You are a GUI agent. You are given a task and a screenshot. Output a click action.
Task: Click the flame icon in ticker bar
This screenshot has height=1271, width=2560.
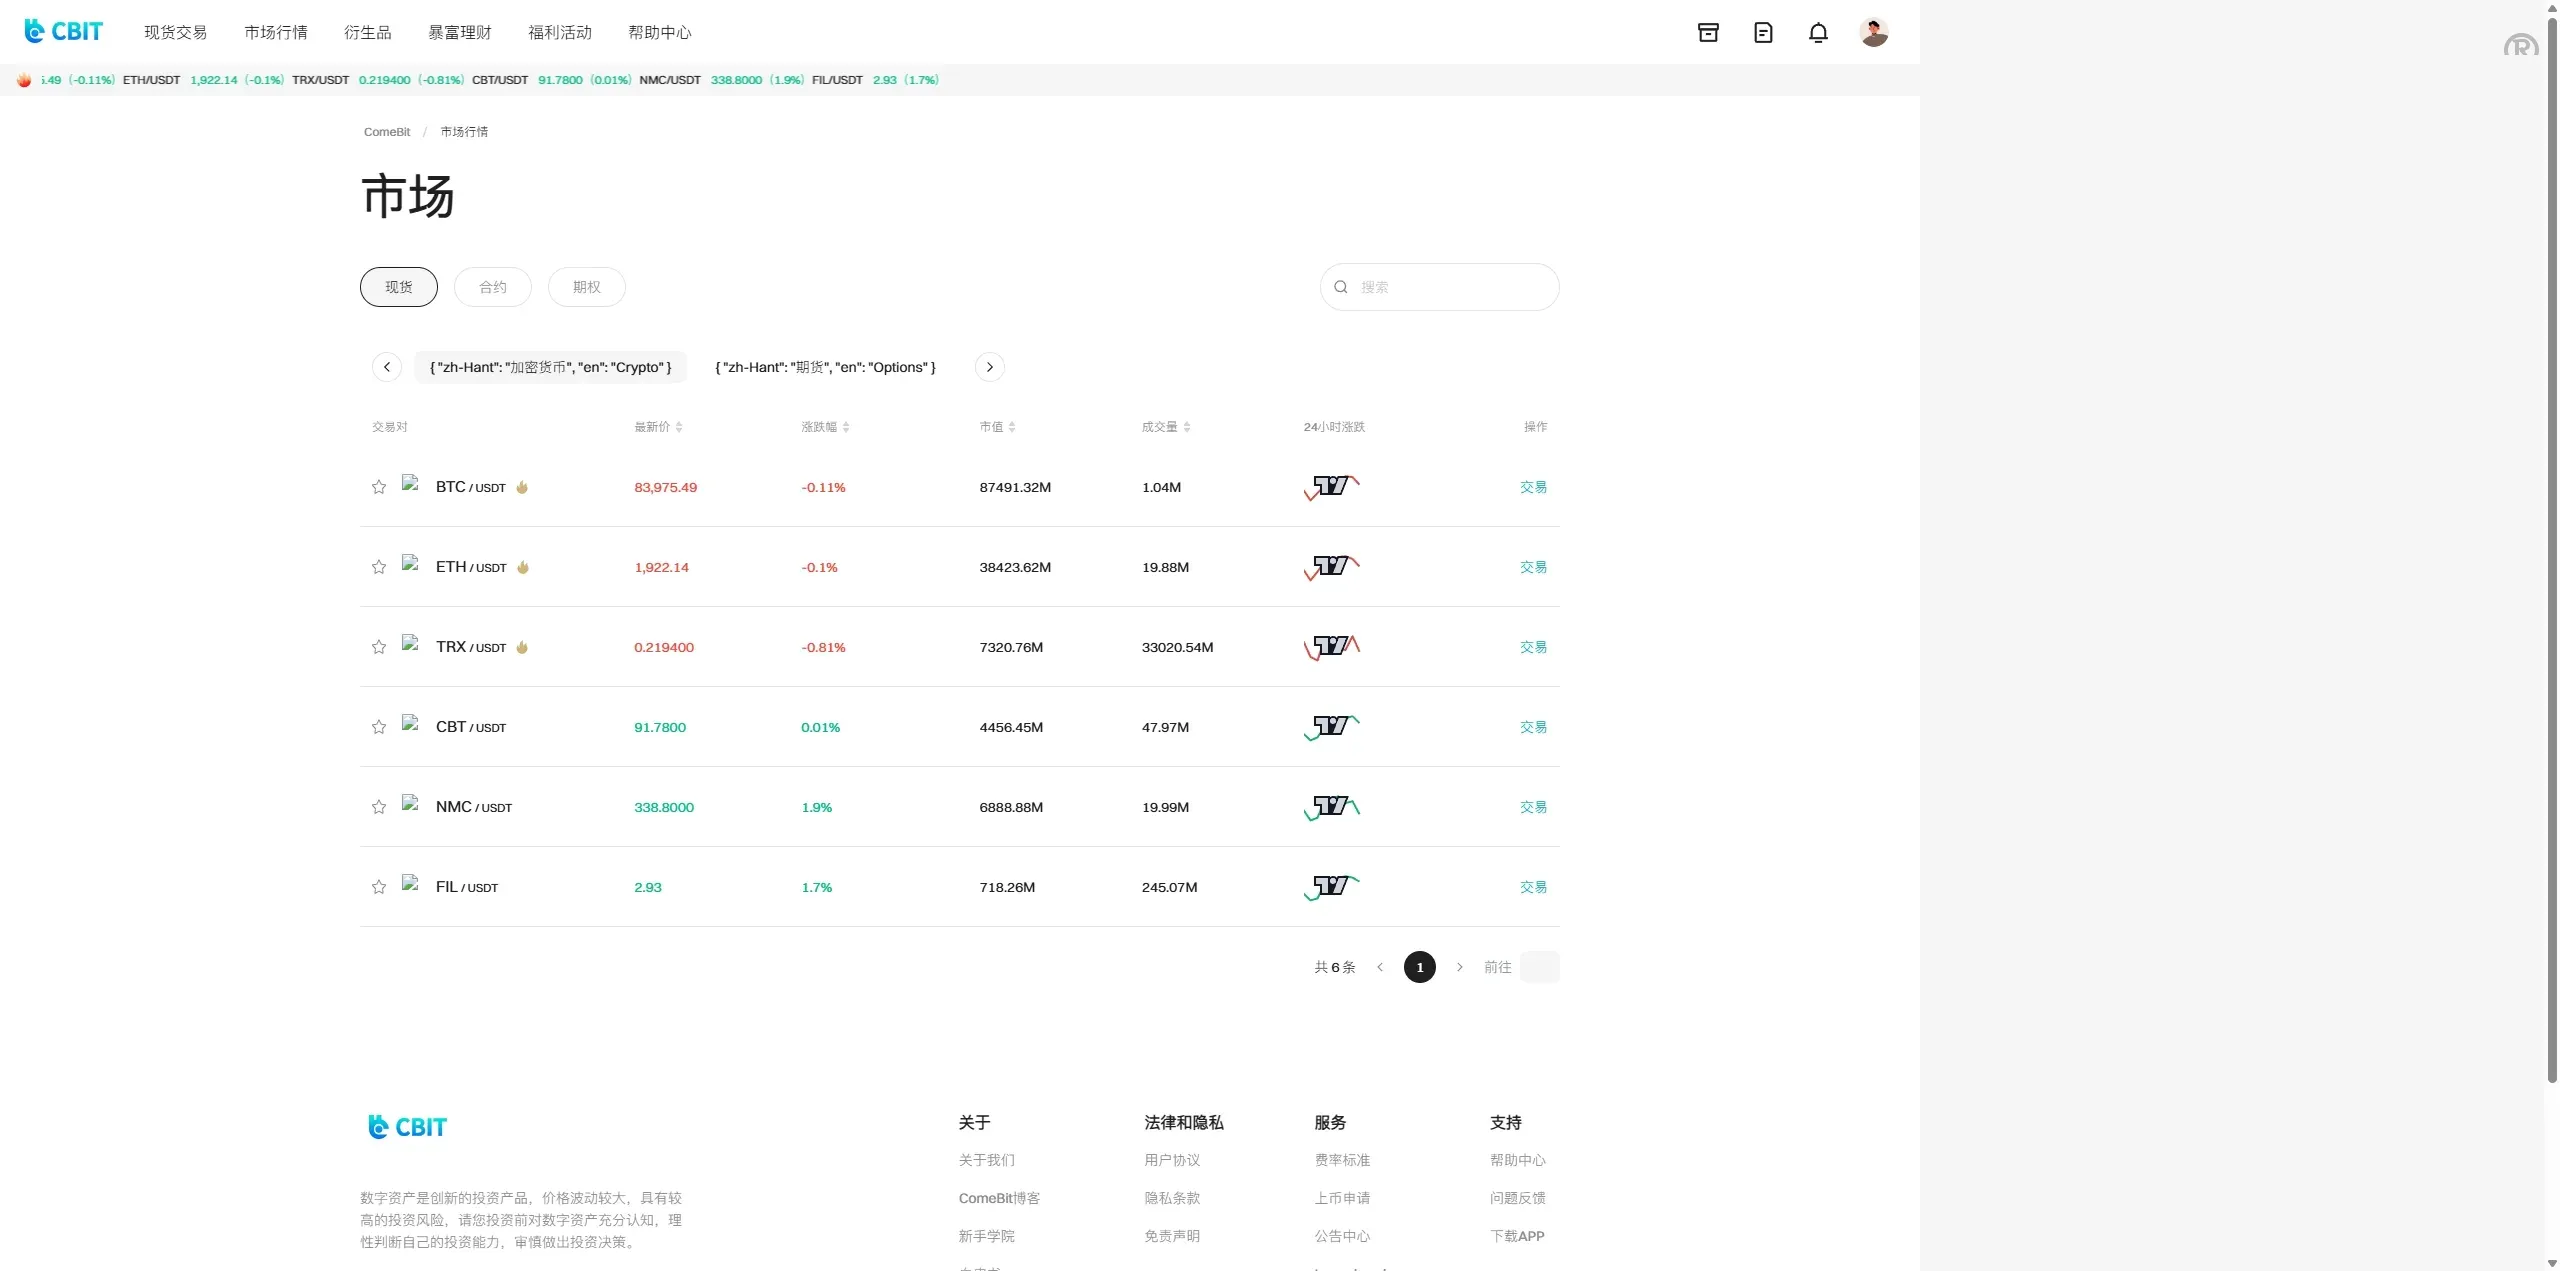[24, 80]
